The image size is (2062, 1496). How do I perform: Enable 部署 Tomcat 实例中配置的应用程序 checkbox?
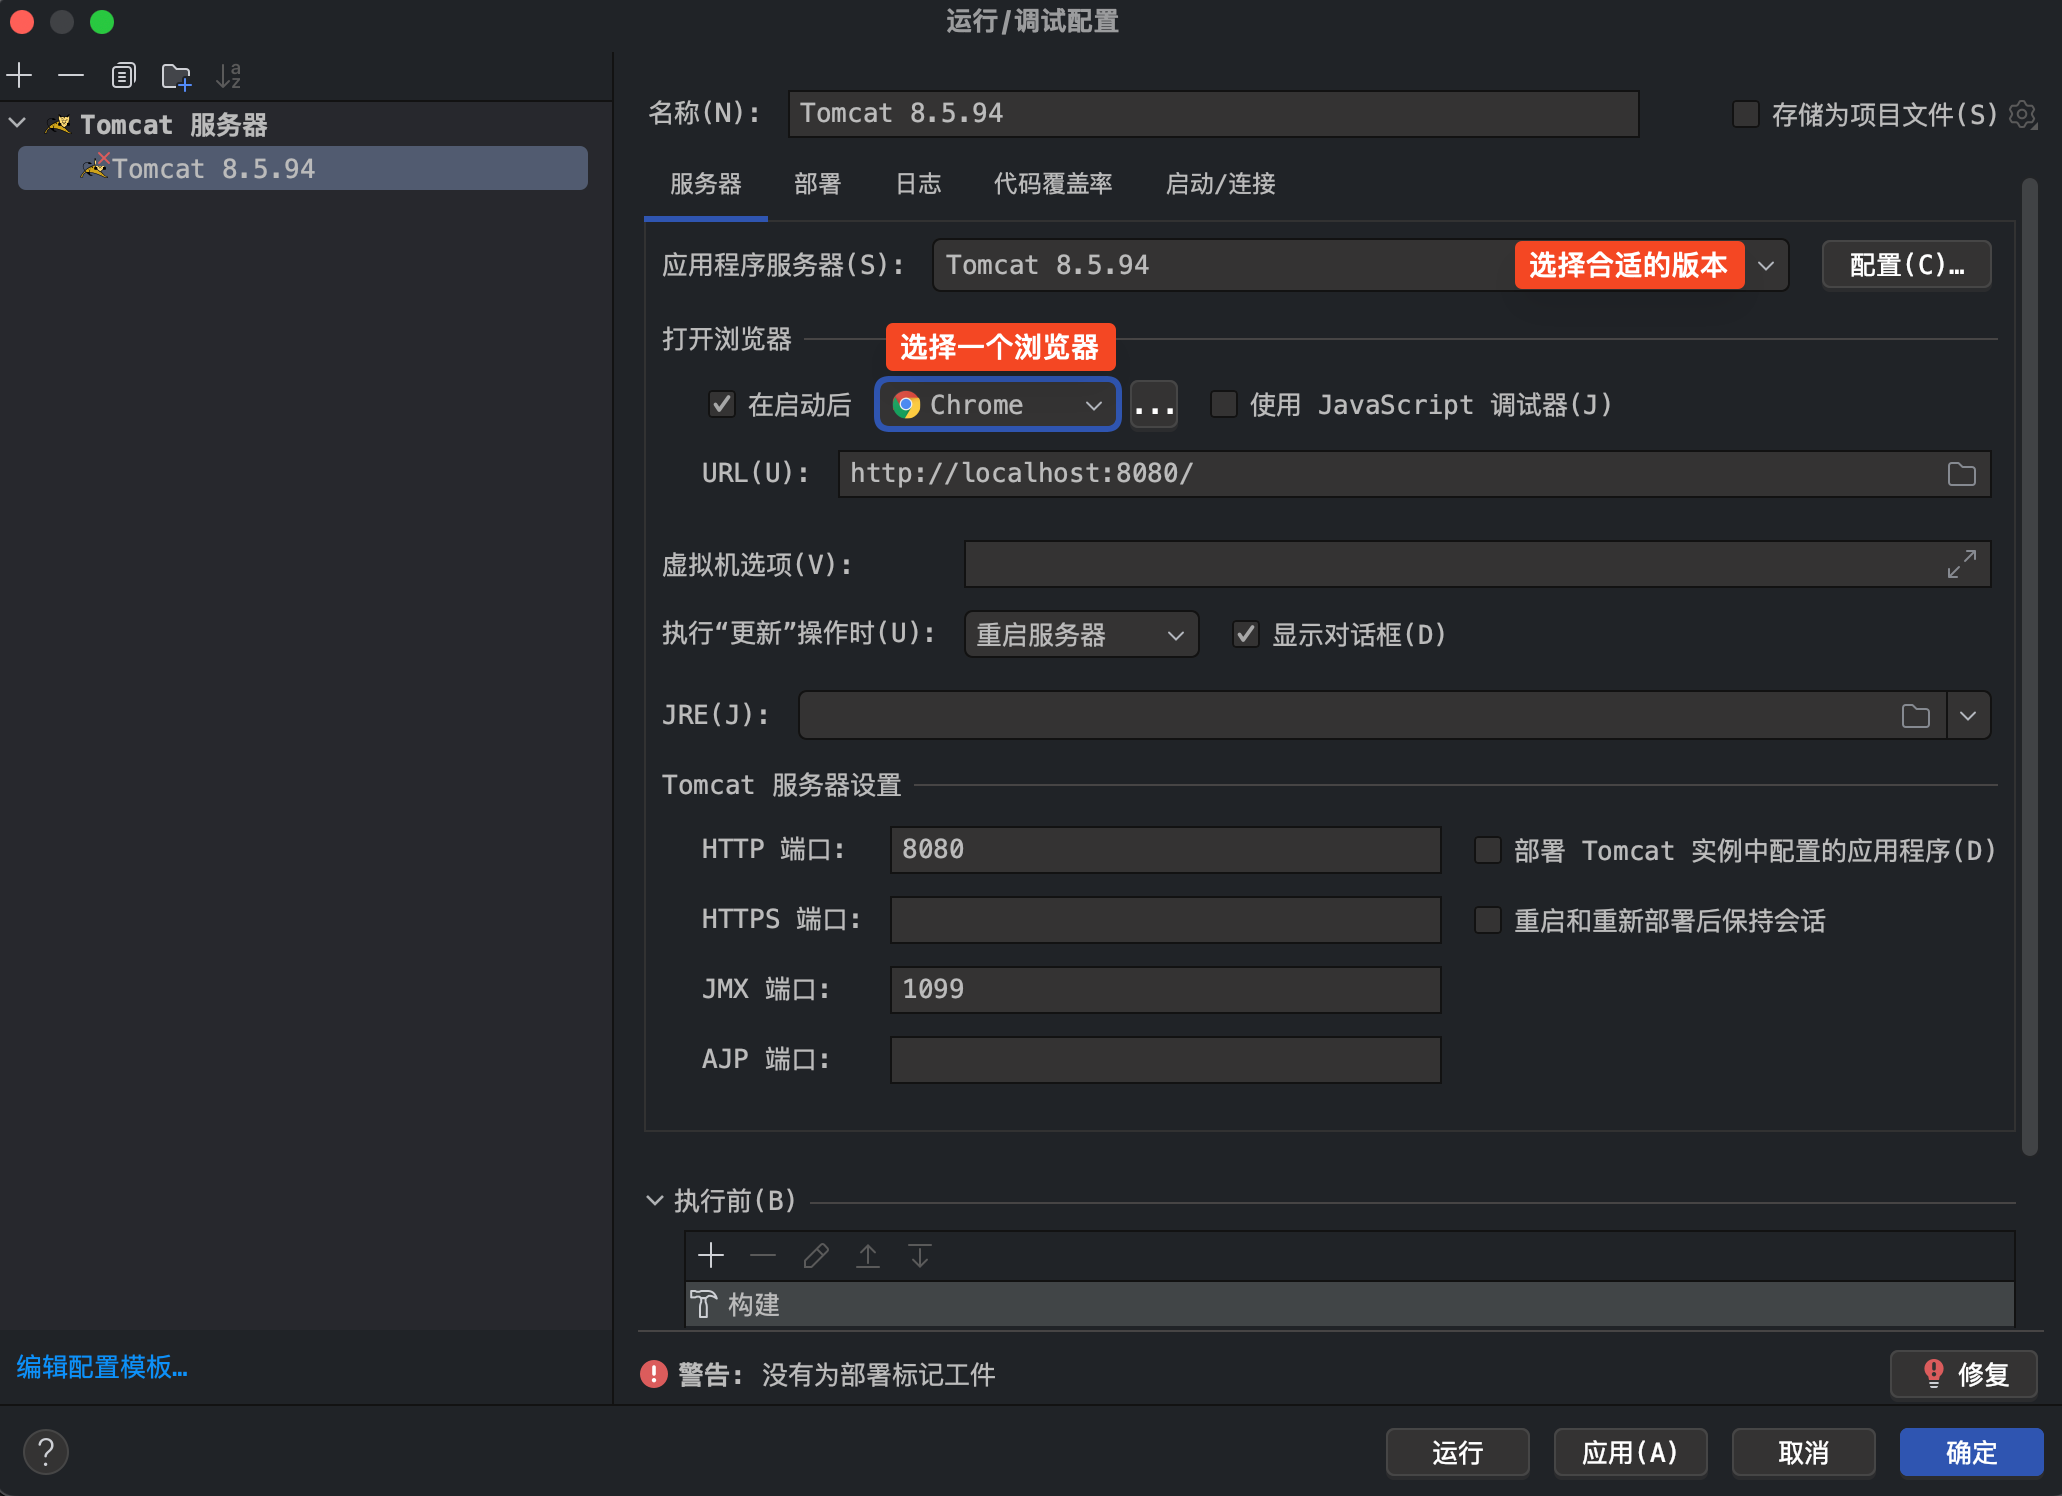click(x=1488, y=850)
